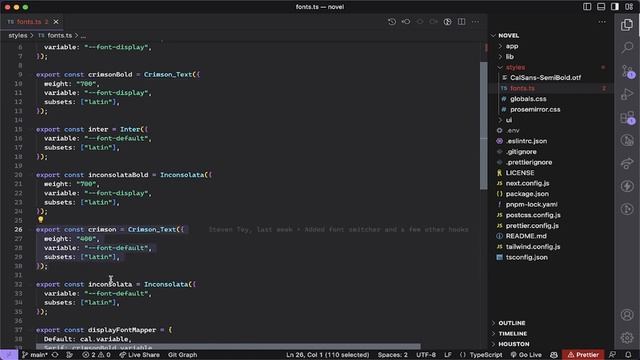The width and height of the screenshot is (640, 360).
Task: Open Customize Layout icon in title bar
Action: click(629, 7)
